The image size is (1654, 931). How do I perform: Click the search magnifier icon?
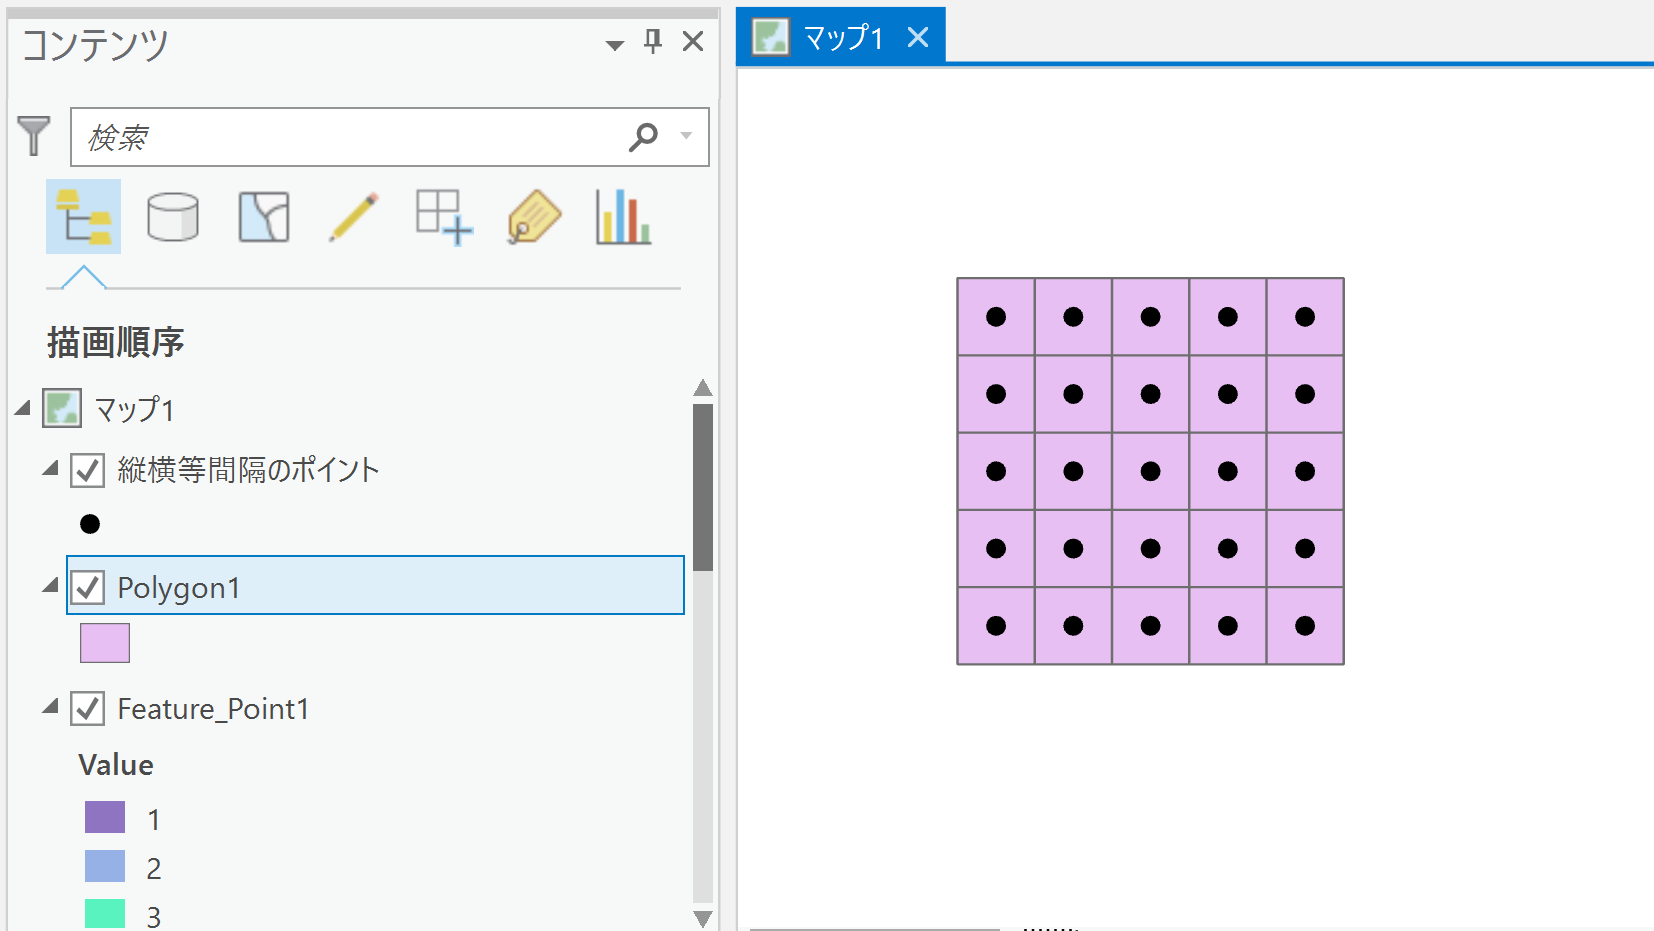(x=644, y=136)
